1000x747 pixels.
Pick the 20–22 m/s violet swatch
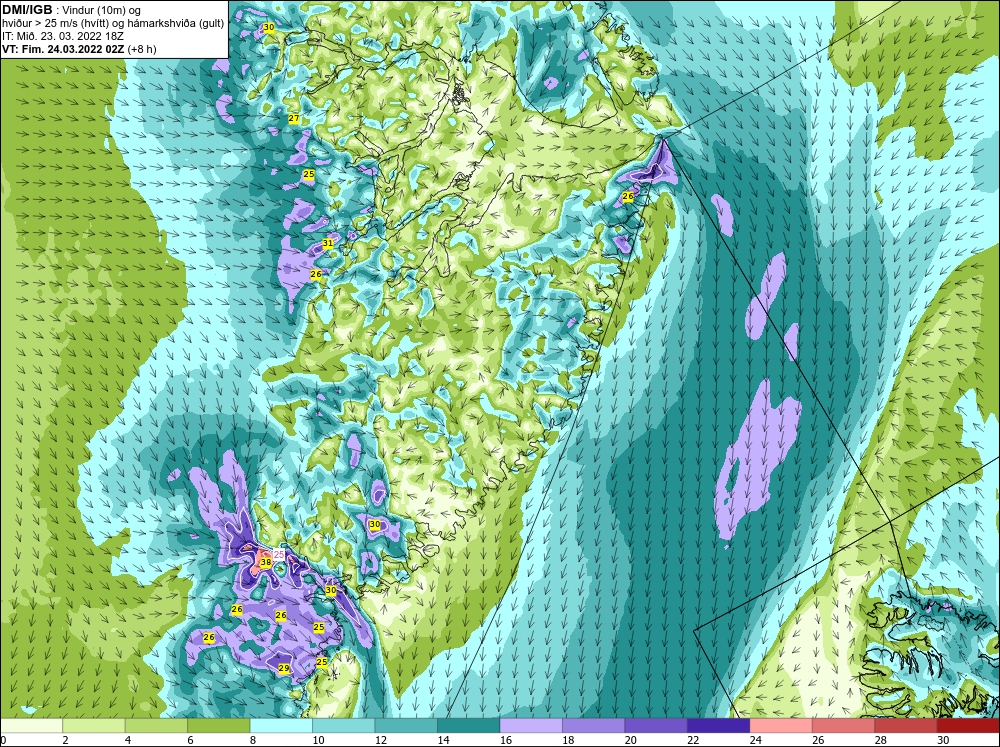(656, 725)
